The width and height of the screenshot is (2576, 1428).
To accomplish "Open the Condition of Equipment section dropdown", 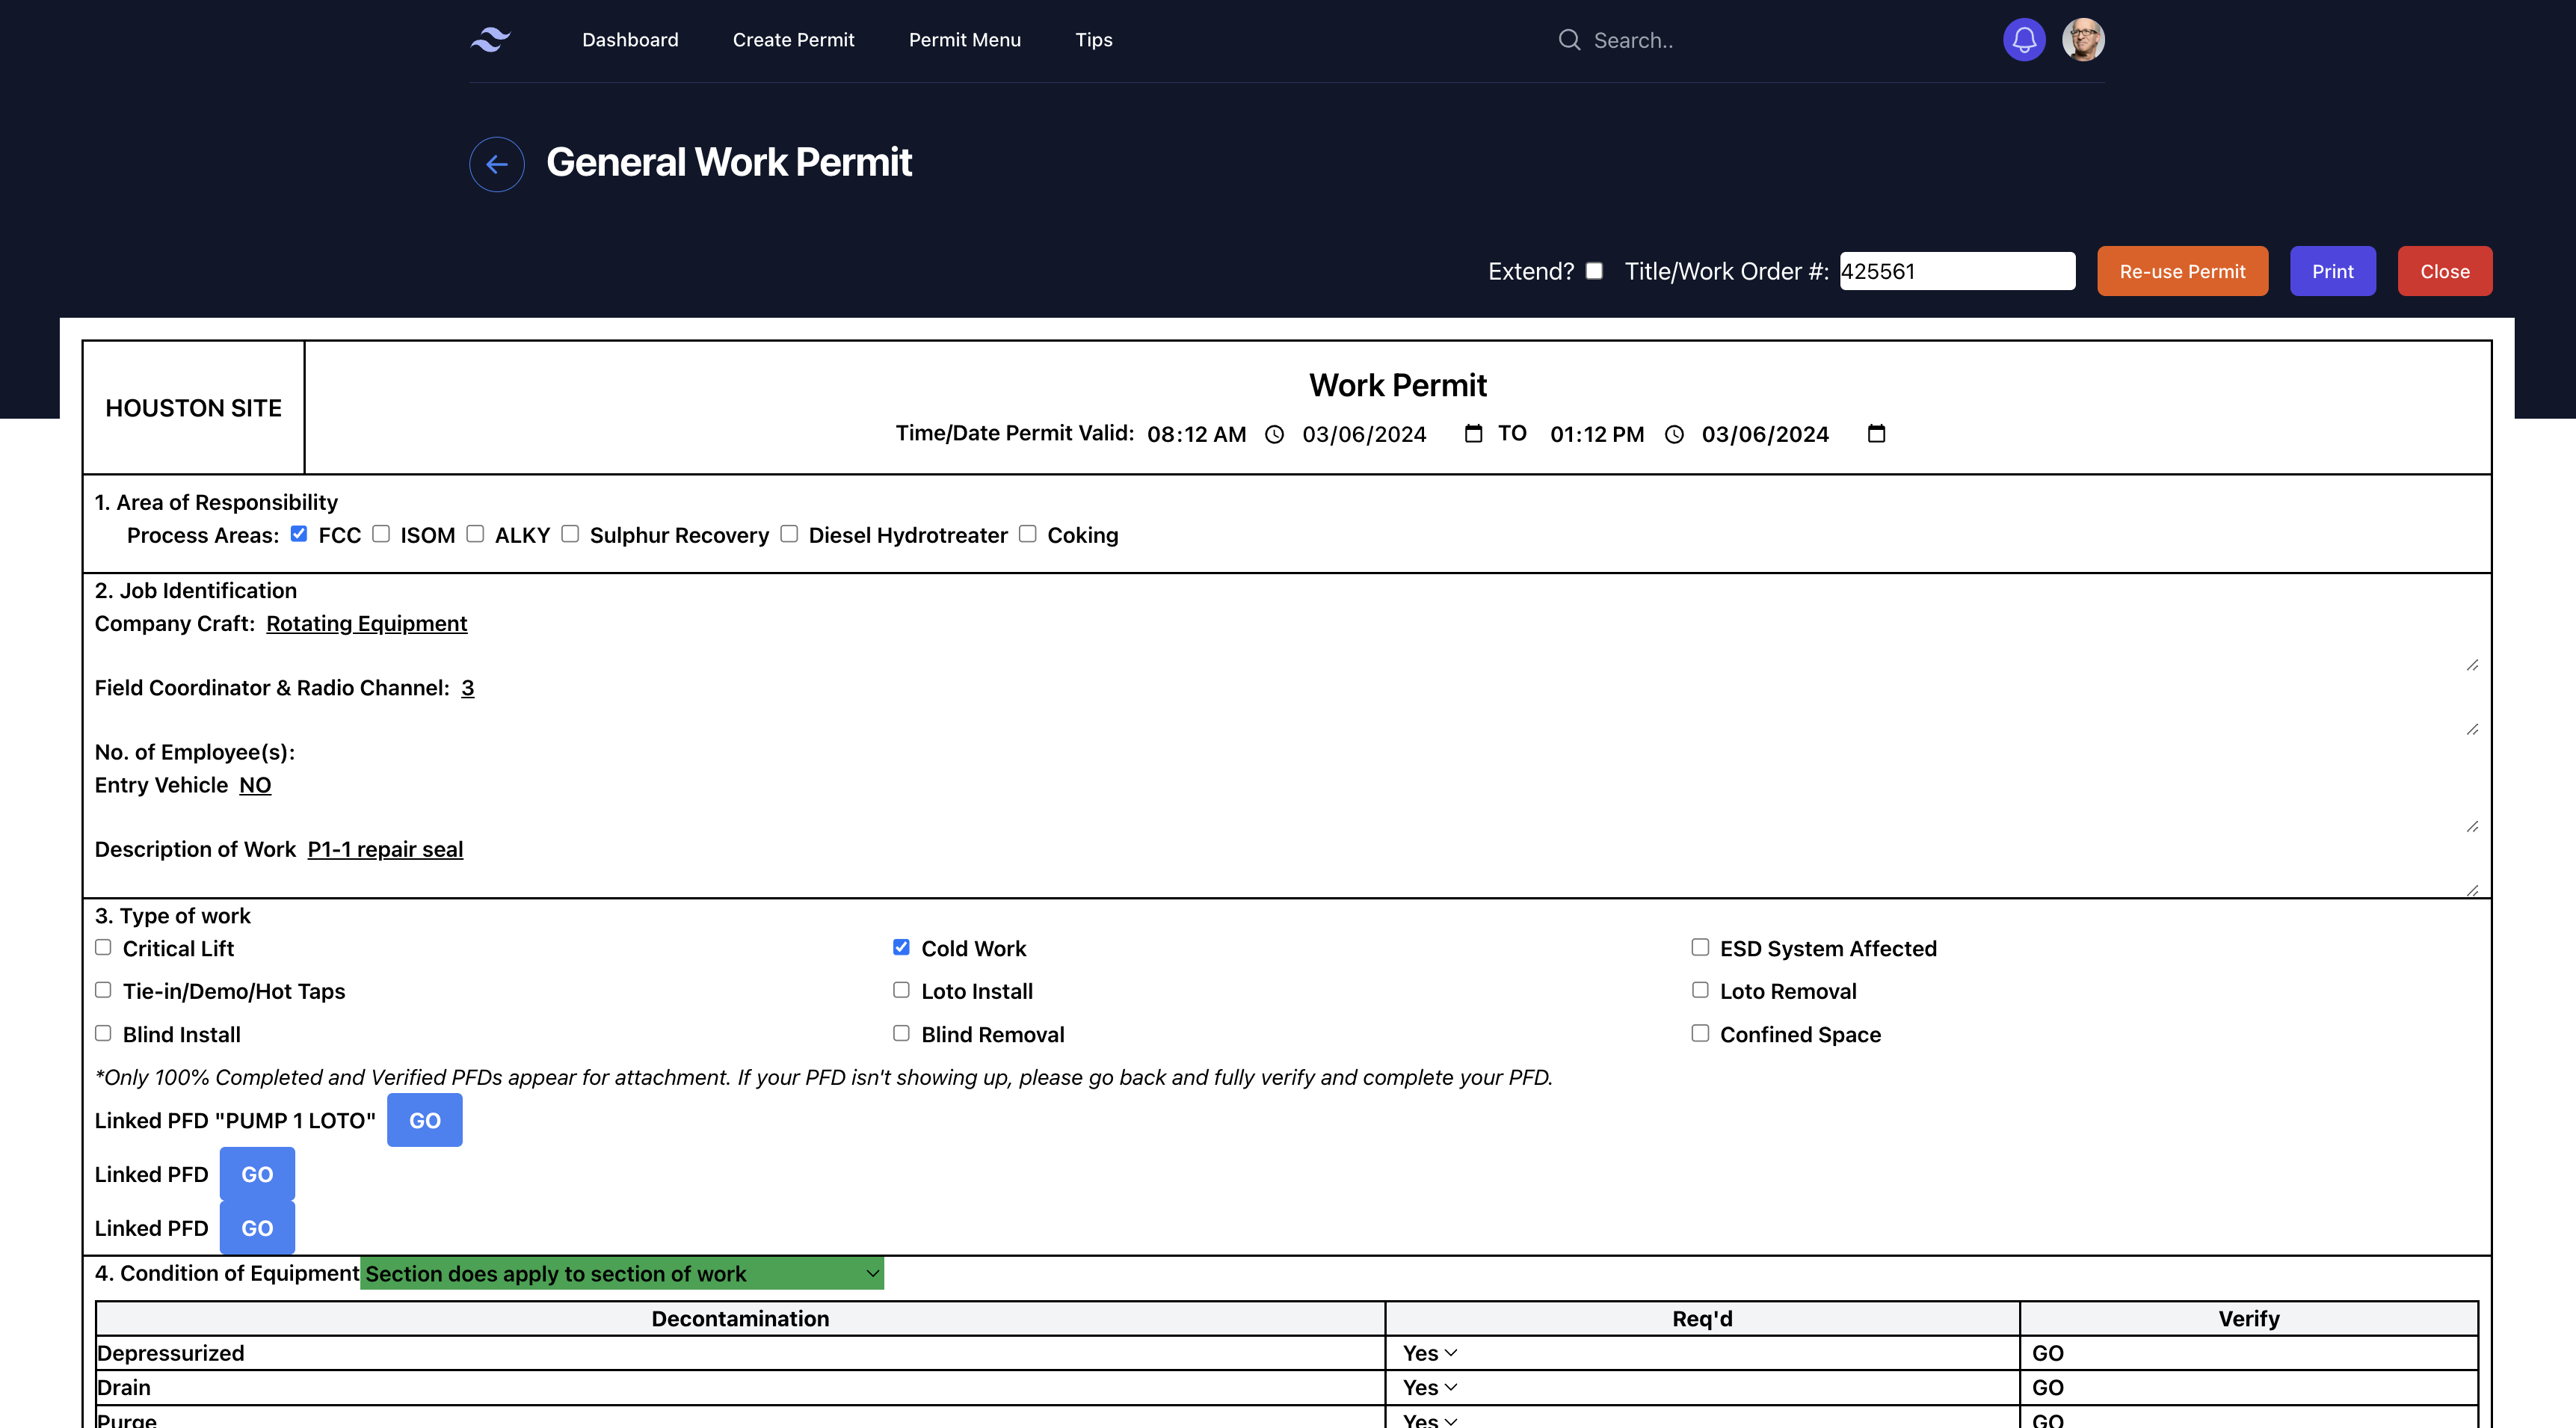I will point(622,1273).
